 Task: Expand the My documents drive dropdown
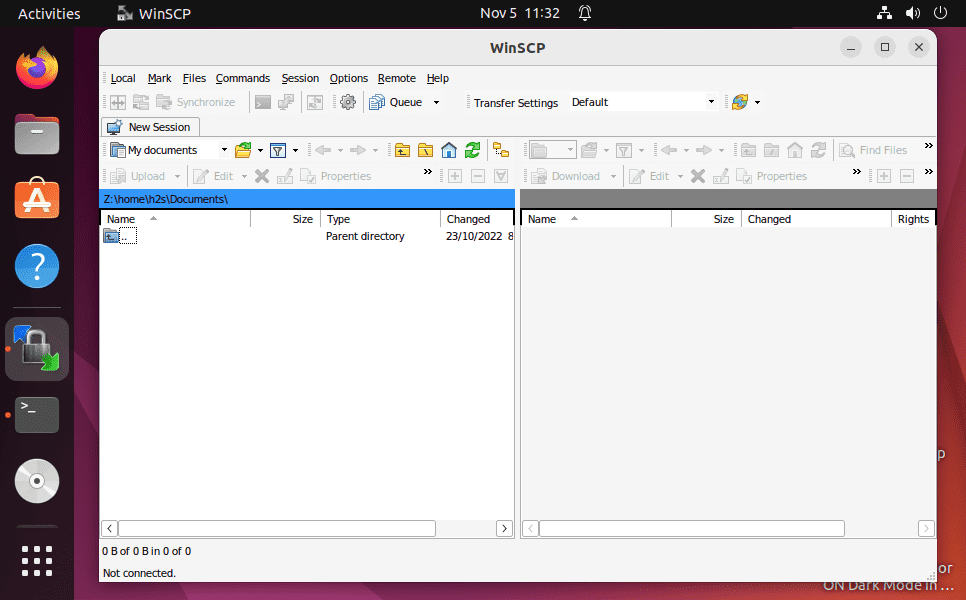pos(224,150)
